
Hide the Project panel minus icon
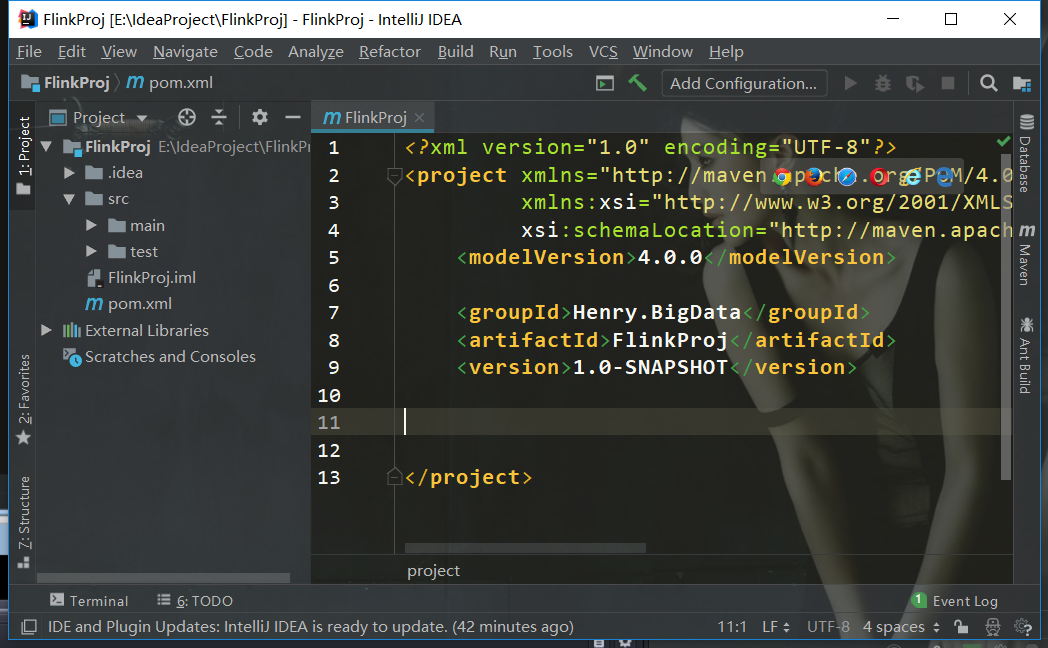pyautogui.click(x=293, y=118)
